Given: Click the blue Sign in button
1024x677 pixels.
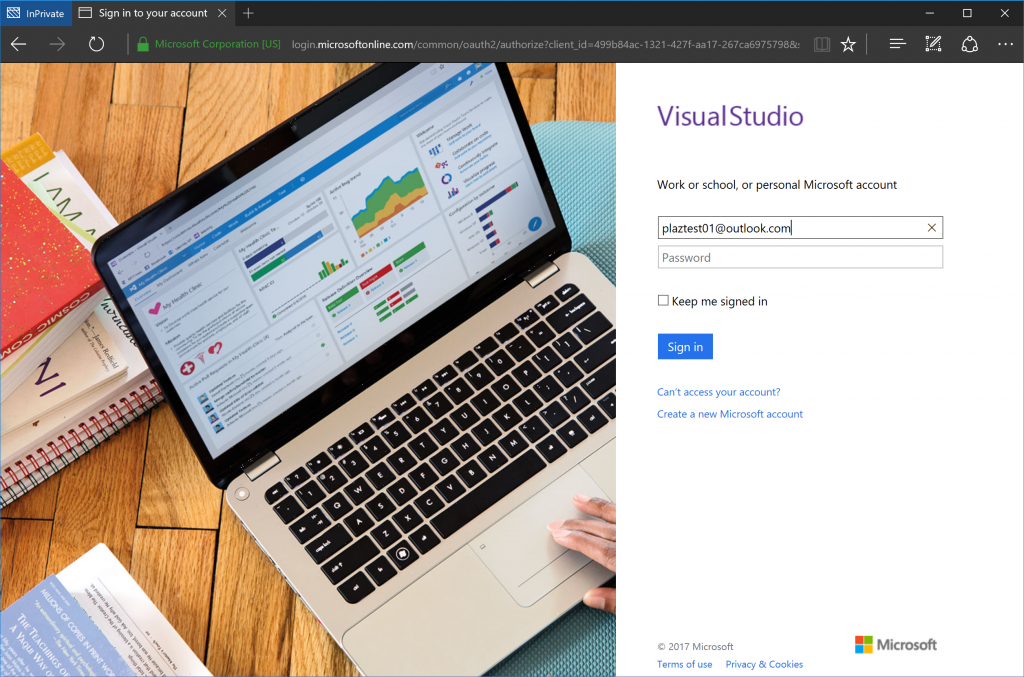Looking at the screenshot, I should pos(685,347).
